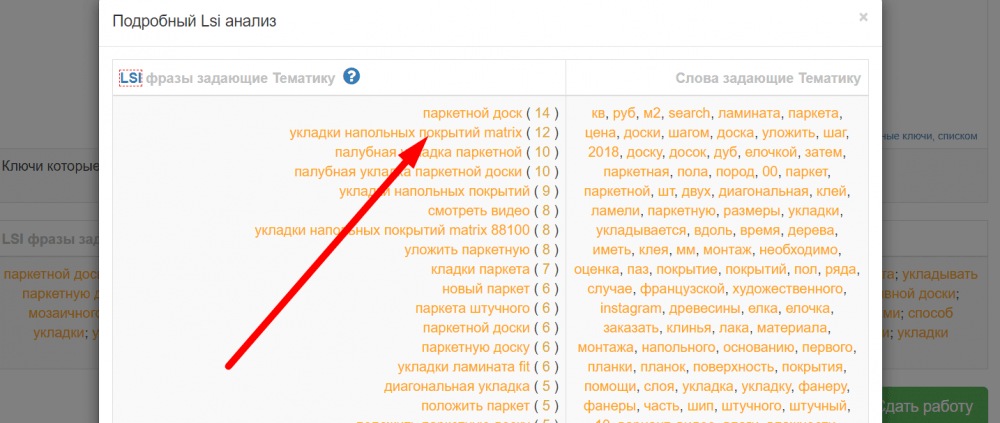
Task: Select phrase 'паркета штучного'
Action: point(473,308)
